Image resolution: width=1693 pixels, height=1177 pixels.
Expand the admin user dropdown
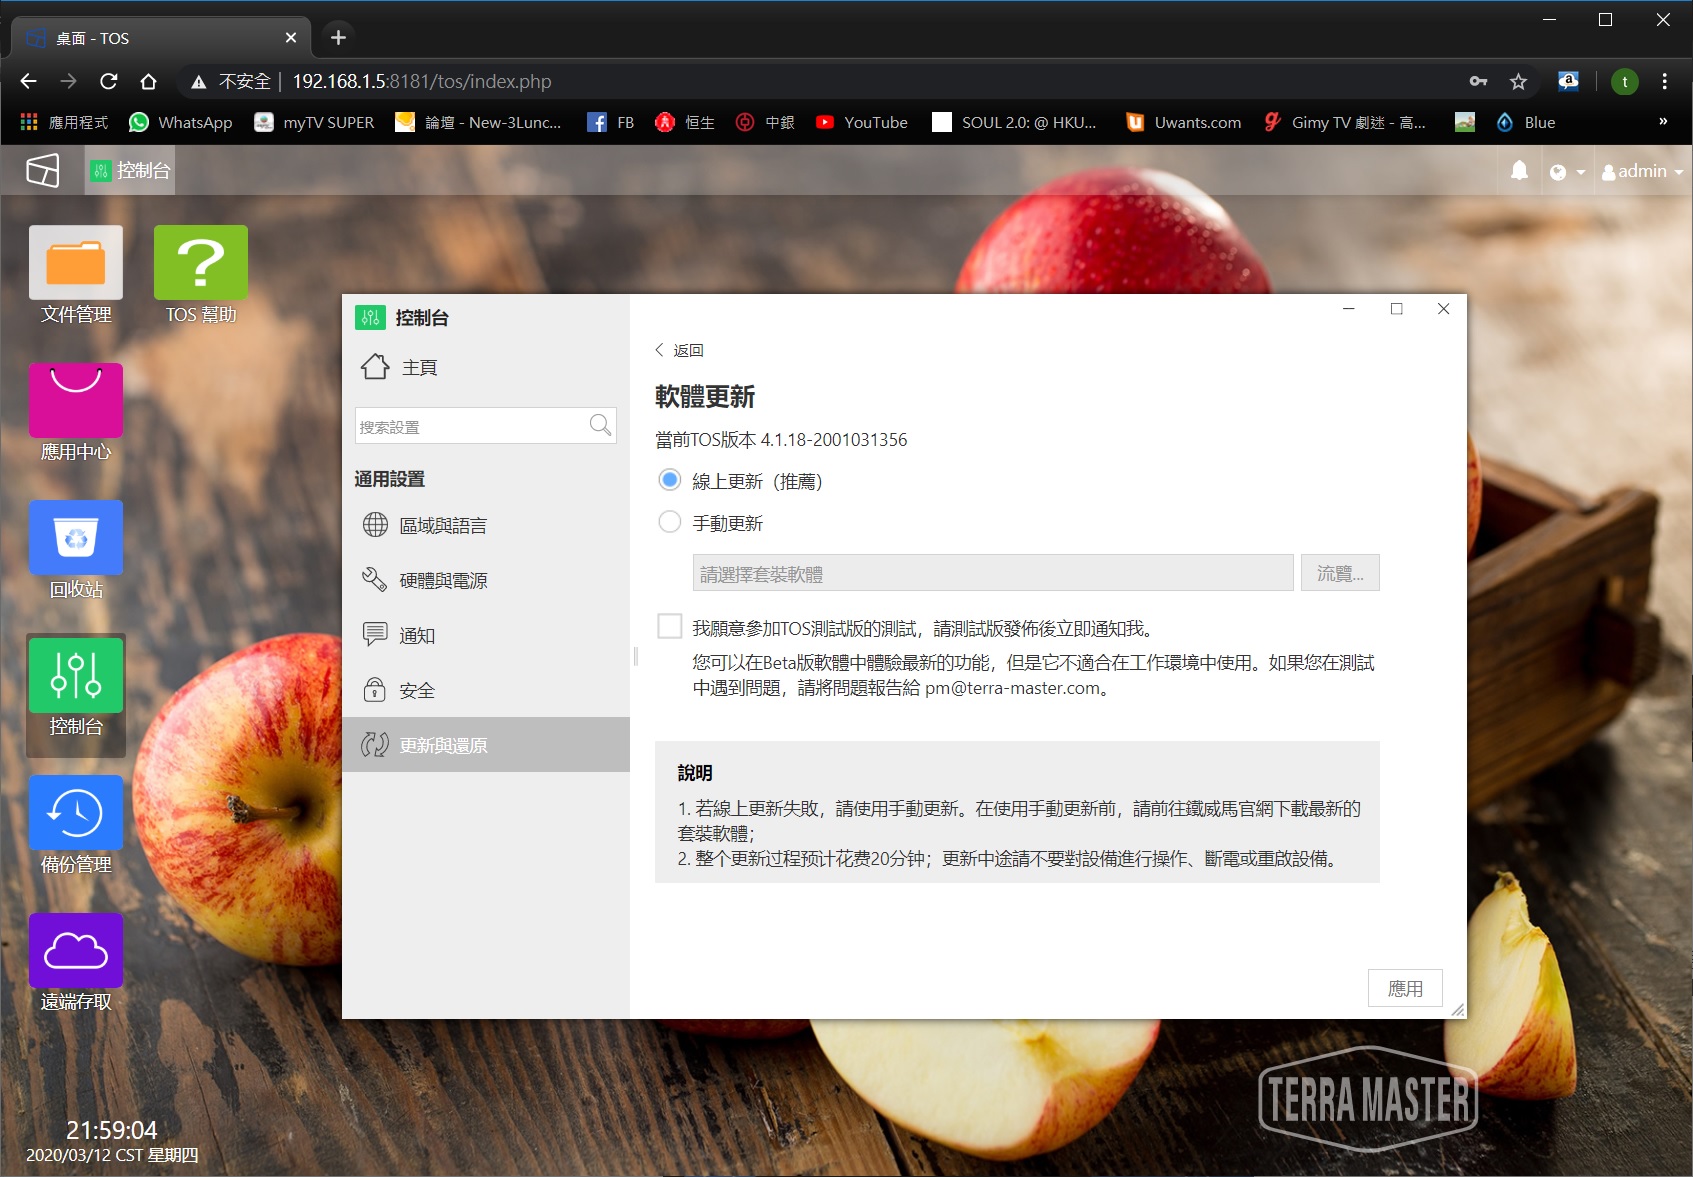pos(1642,172)
